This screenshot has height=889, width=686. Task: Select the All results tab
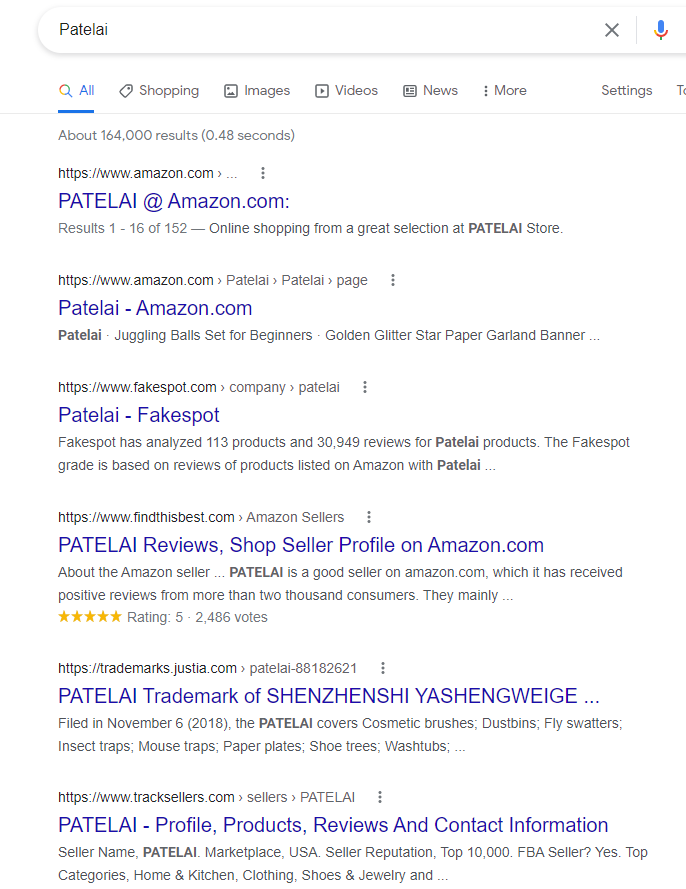tap(77, 91)
